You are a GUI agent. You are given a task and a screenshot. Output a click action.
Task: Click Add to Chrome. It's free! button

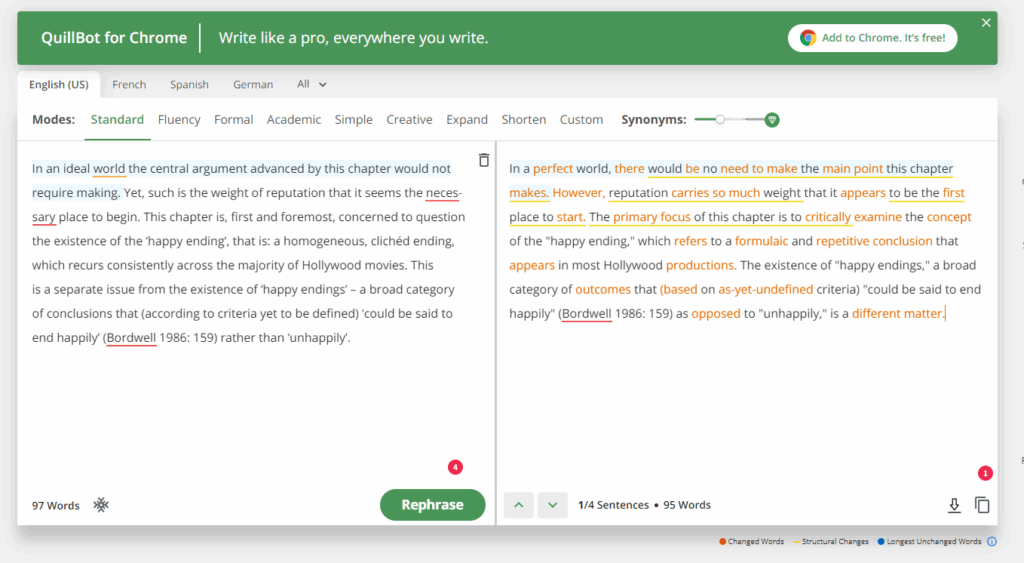(873, 38)
